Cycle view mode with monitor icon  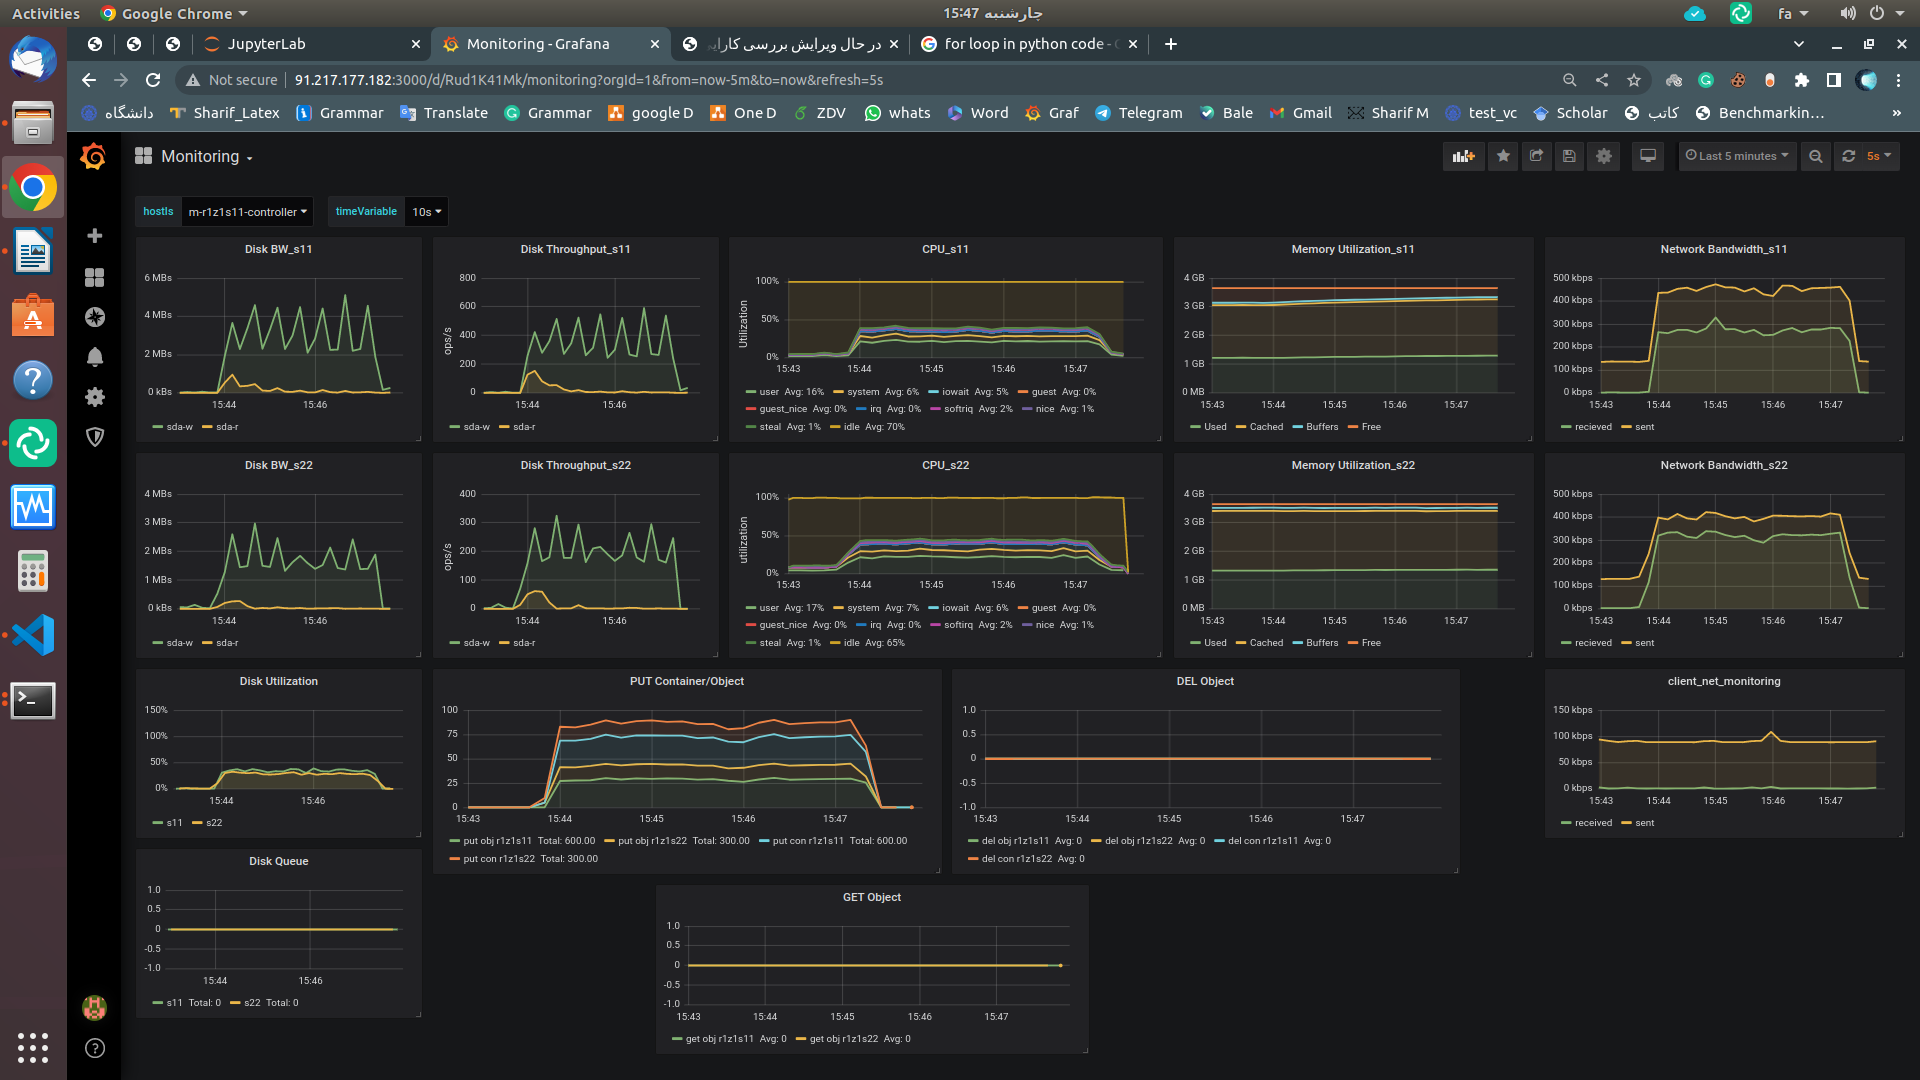(x=1648, y=156)
